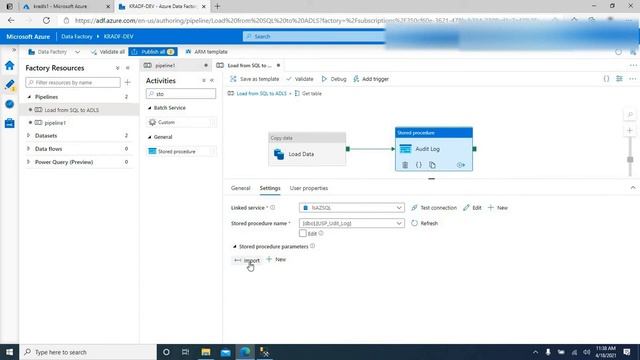The image size is (640, 360).
Task: Click Refresh beside stored procedure name
Action: coord(424,223)
